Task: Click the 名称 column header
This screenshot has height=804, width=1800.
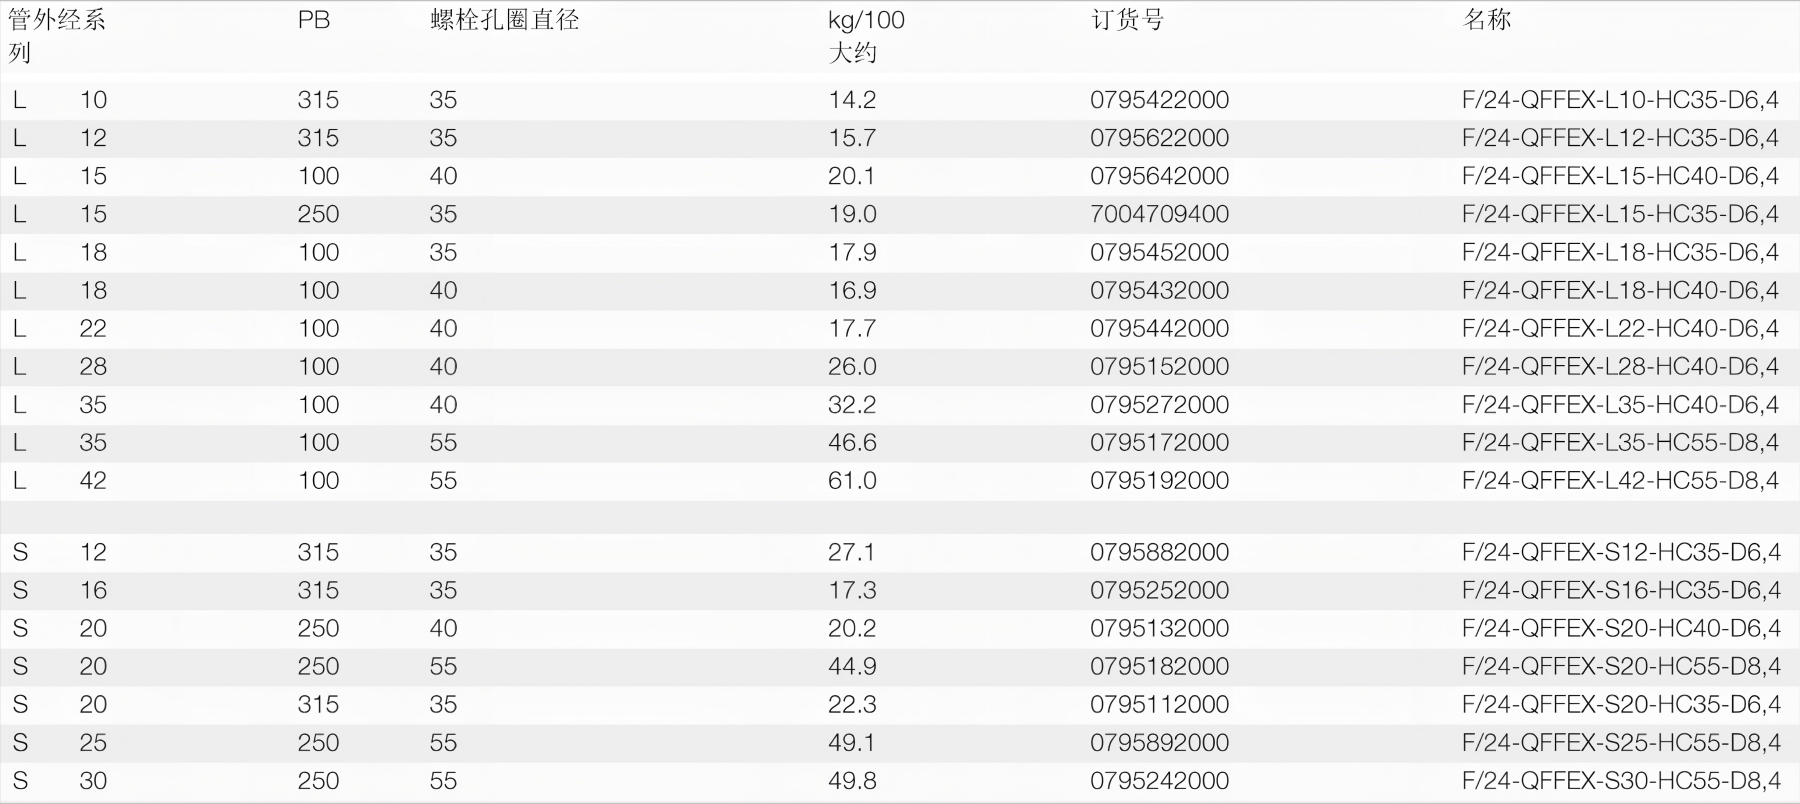Action: point(1486,20)
